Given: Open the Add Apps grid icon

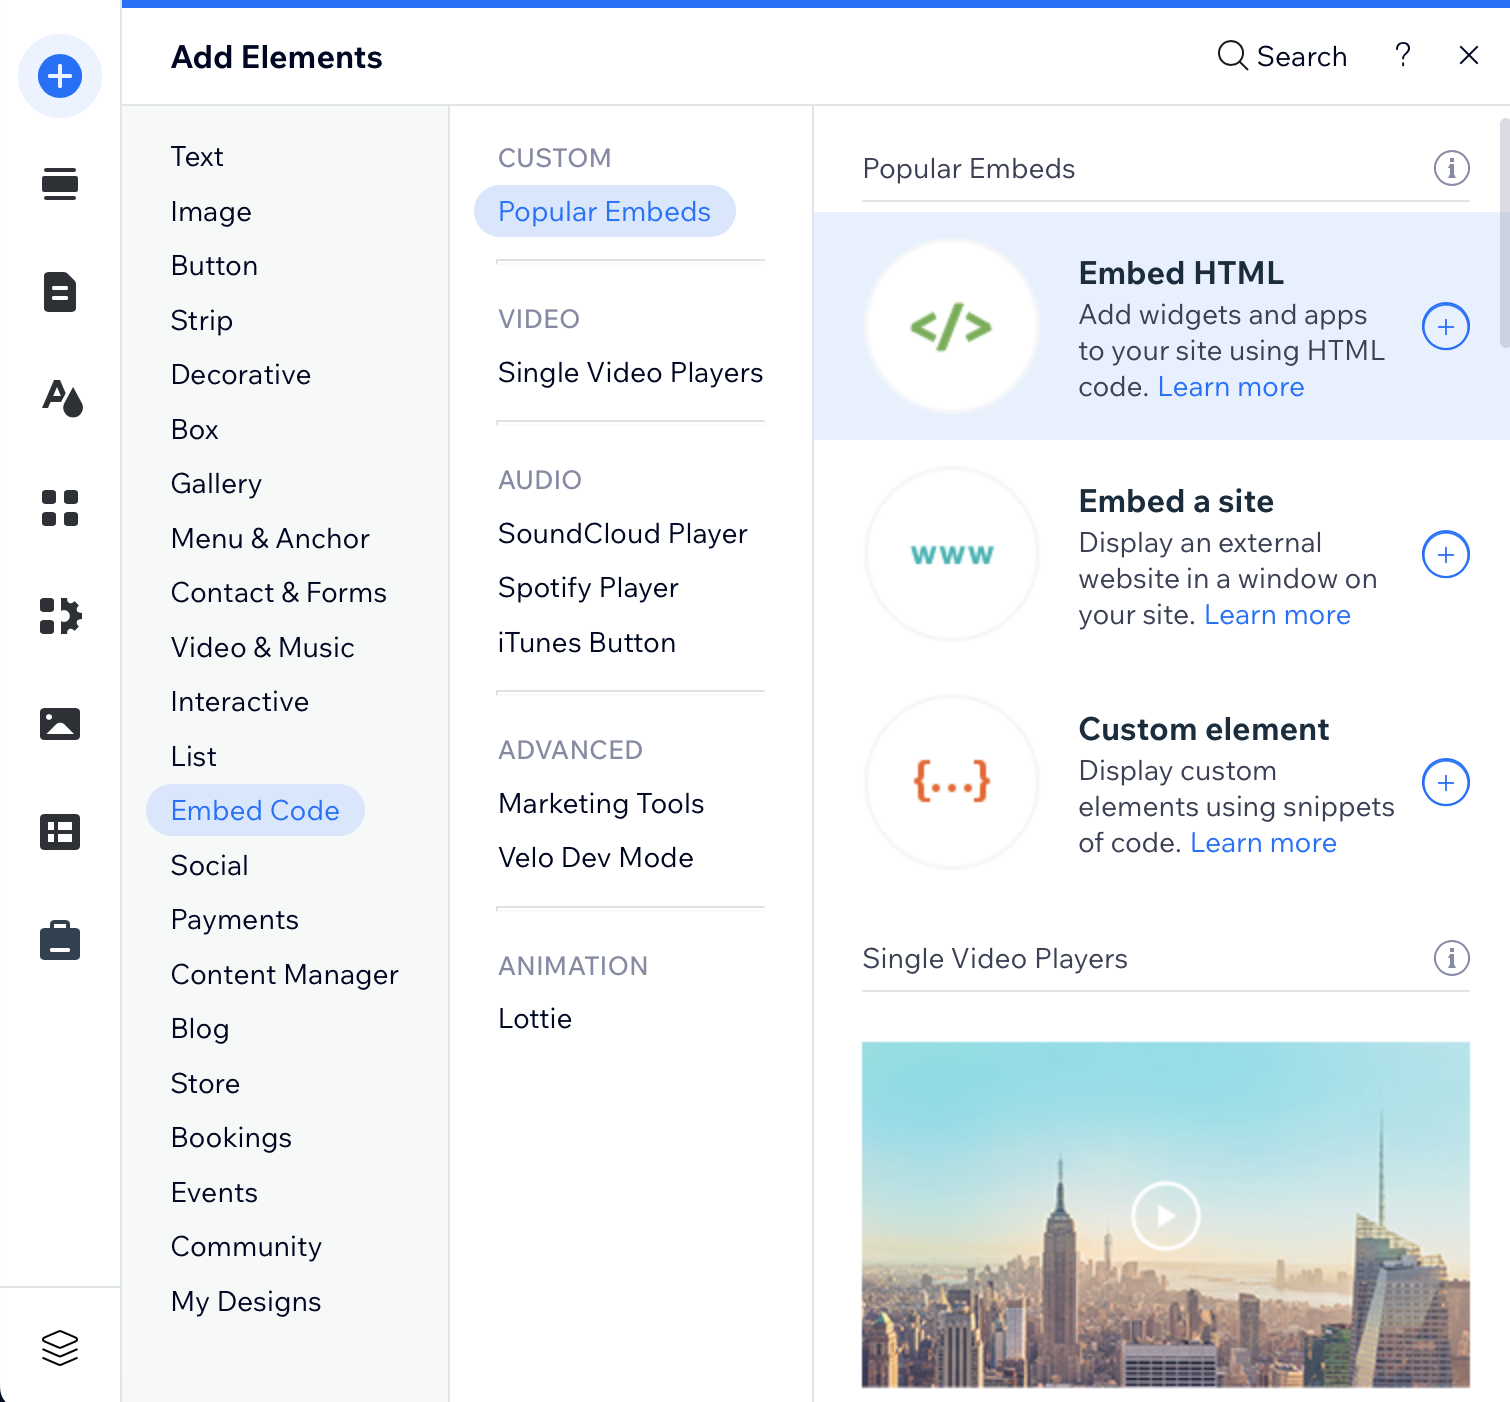Looking at the screenshot, I should pyautogui.click(x=60, y=508).
